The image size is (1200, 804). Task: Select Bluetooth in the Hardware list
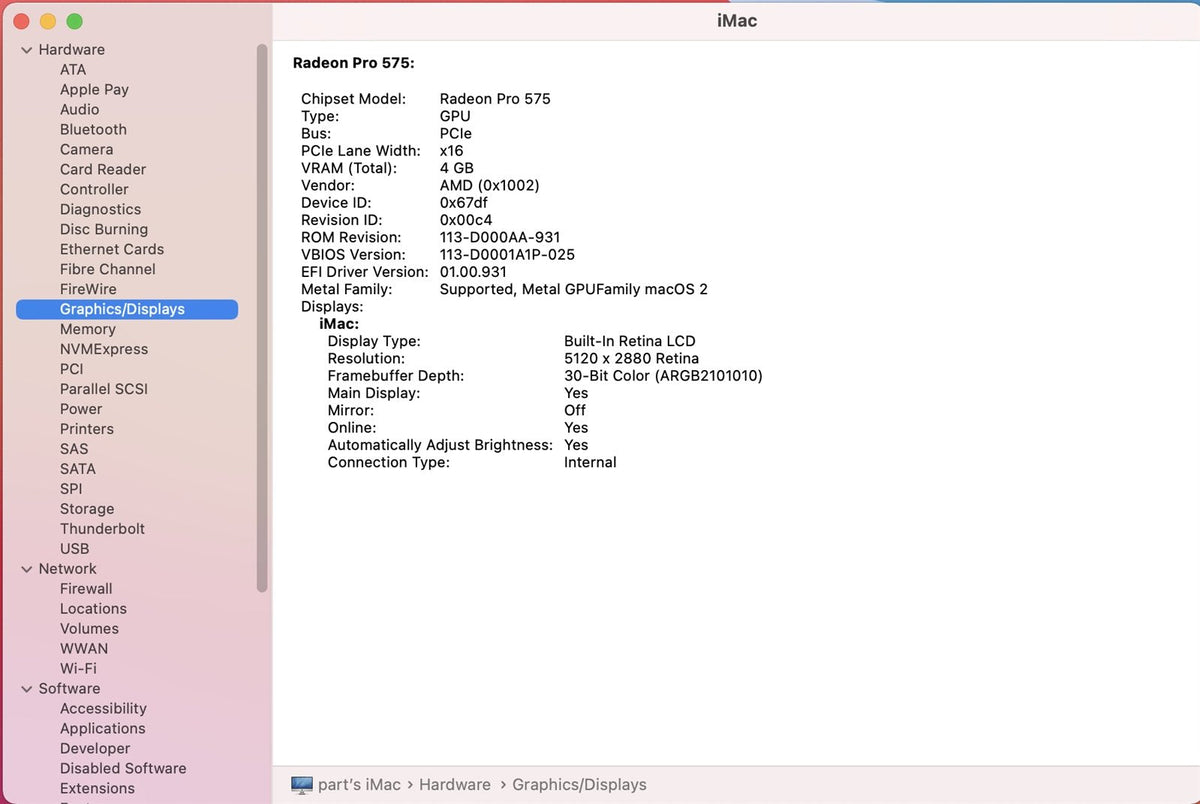pos(93,129)
